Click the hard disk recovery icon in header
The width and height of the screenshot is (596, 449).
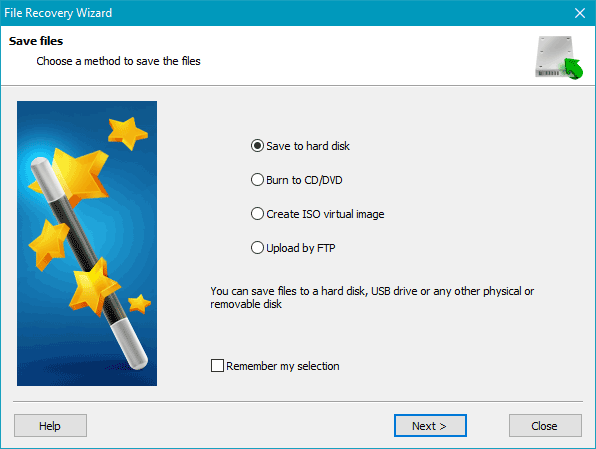pos(559,57)
